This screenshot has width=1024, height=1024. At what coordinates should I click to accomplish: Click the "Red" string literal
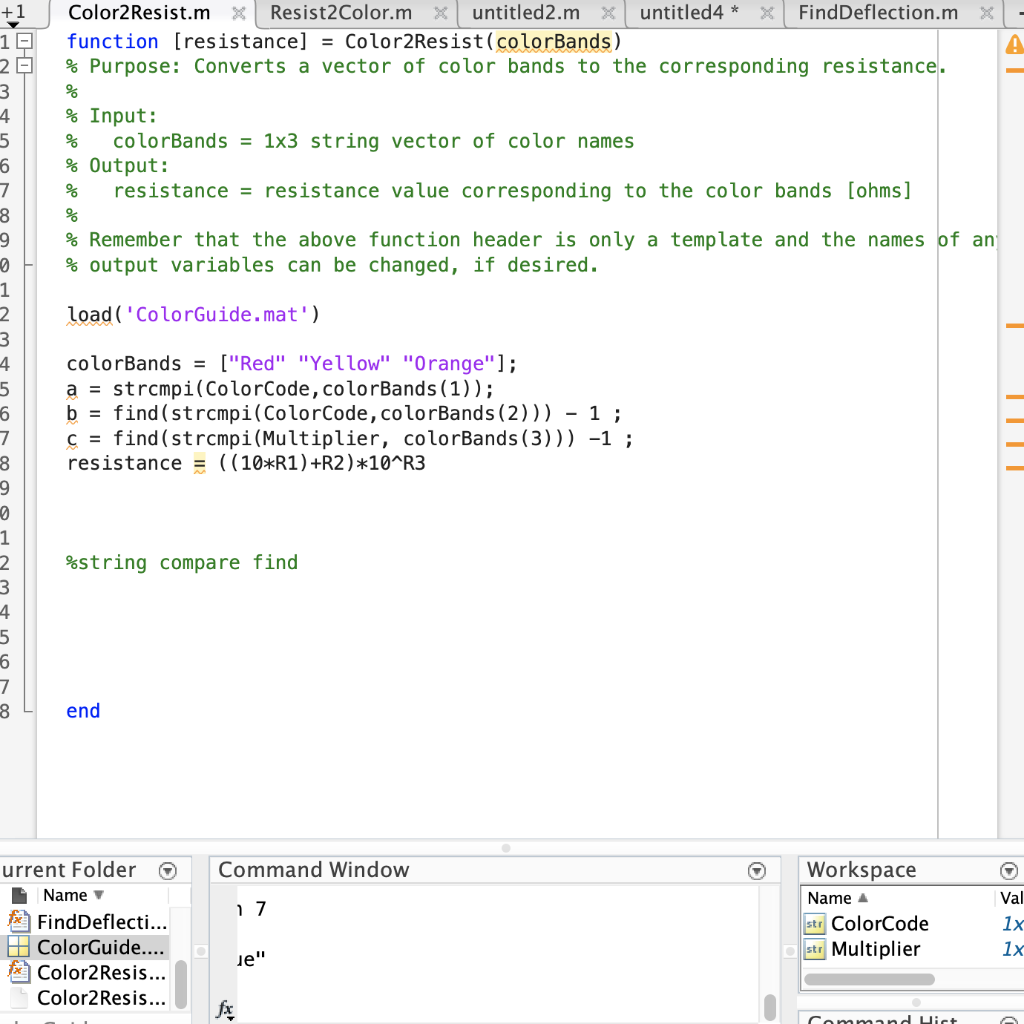pyautogui.click(x=257, y=363)
